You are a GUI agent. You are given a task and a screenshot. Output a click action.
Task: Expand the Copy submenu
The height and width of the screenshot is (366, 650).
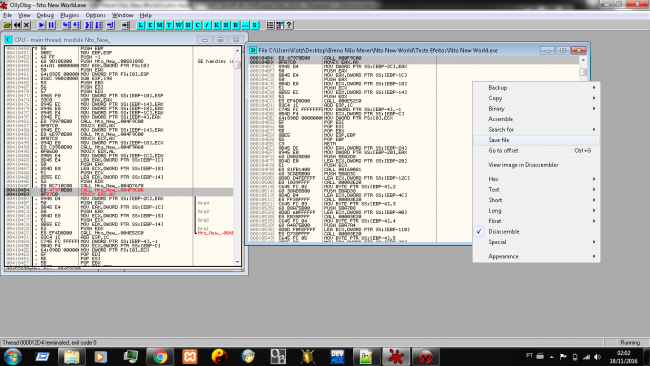[536, 98]
